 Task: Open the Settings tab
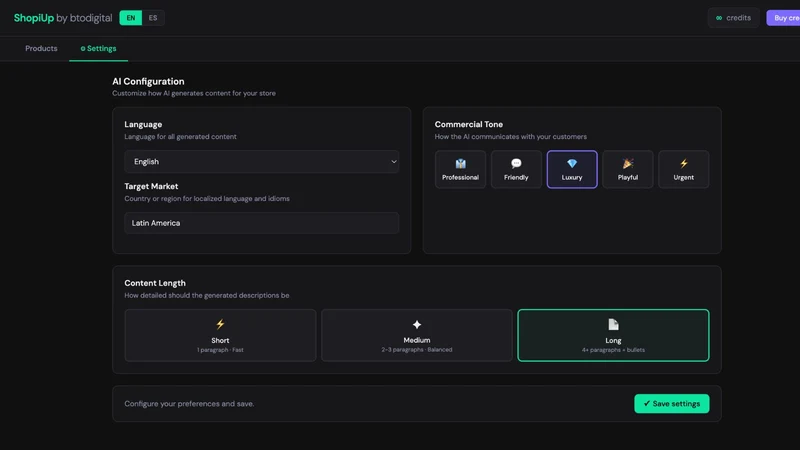pos(98,48)
